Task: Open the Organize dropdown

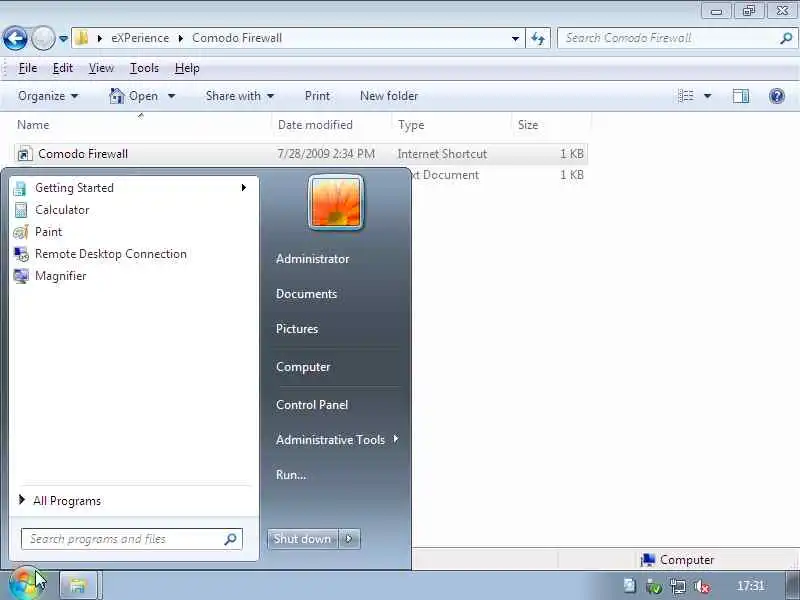Action: [48, 96]
